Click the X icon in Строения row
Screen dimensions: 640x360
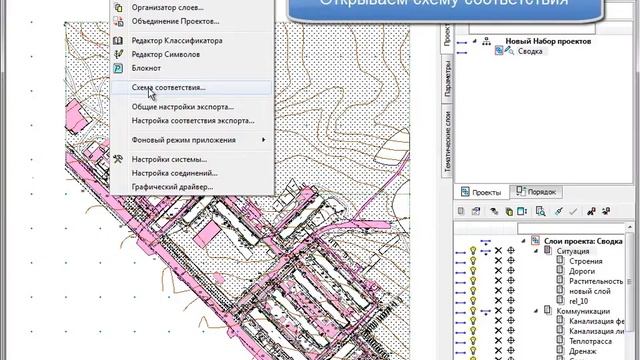pos(498,261)
